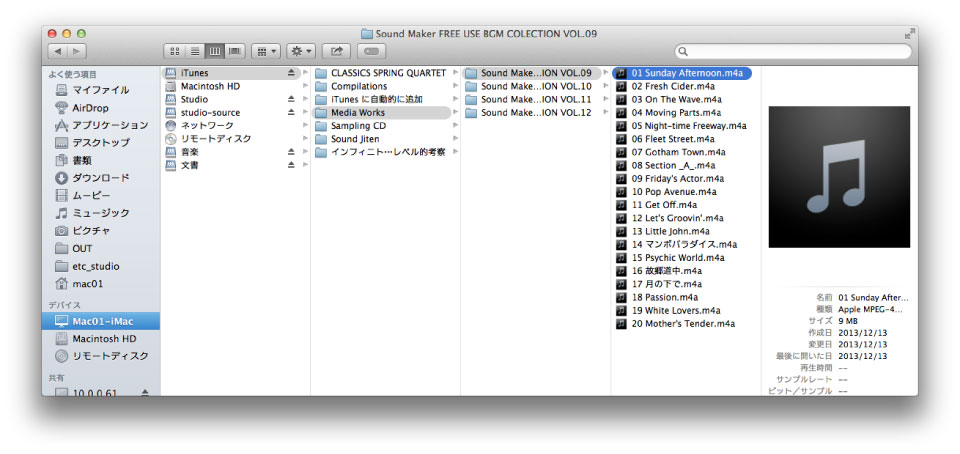Eject the 音楽 volume
This screenshot has height=454, width=960.
(x=291, y=152)
